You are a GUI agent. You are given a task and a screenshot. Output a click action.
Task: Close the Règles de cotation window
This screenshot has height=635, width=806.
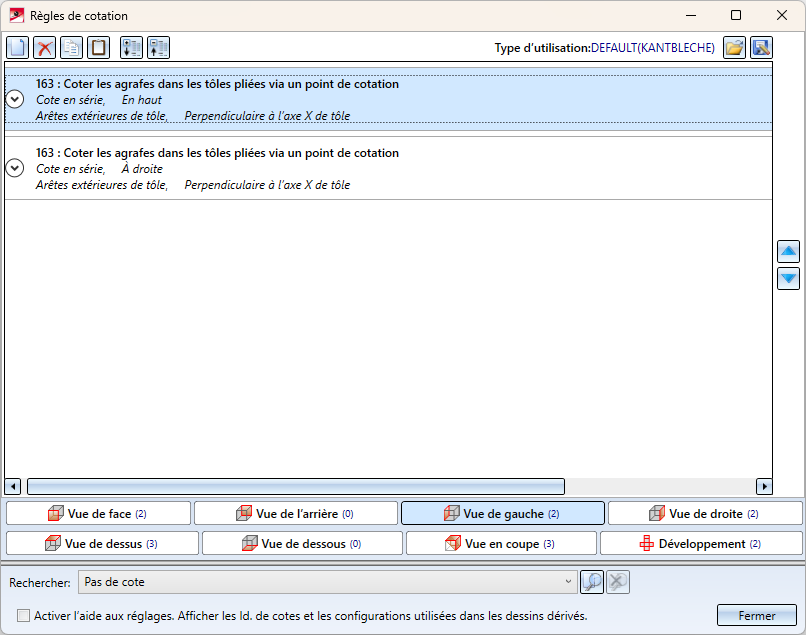[782, 15]
